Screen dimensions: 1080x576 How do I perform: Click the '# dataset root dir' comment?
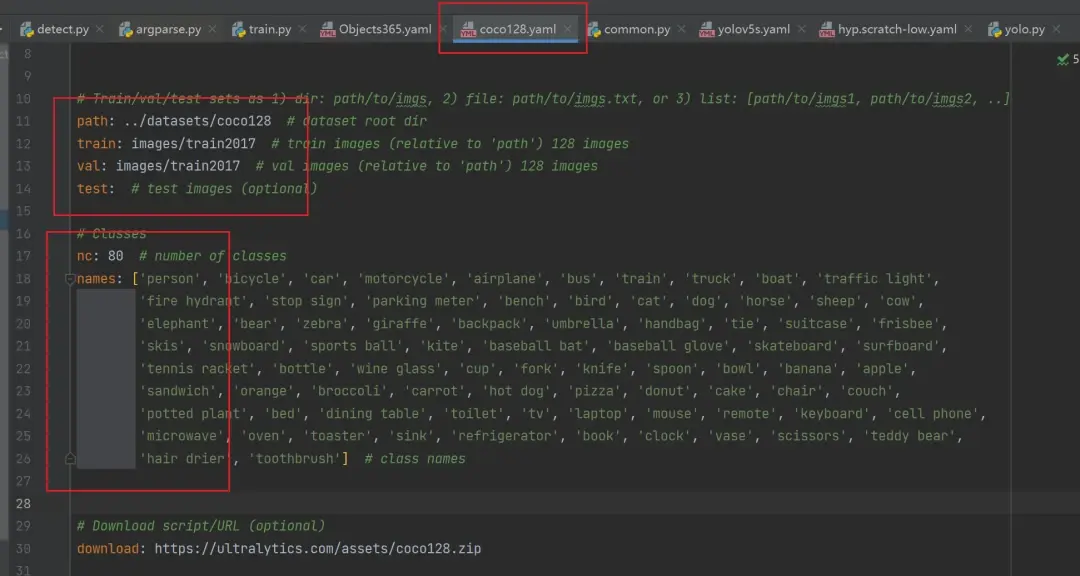(357, 121)
